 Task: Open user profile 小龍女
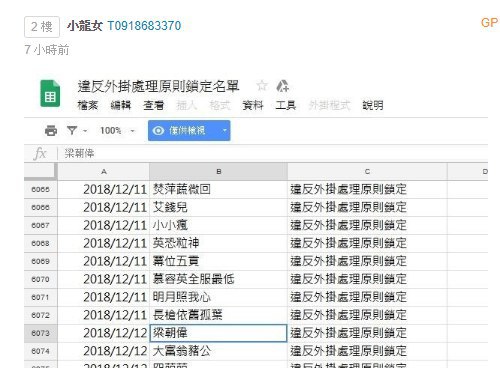click(x=84, y=26)
